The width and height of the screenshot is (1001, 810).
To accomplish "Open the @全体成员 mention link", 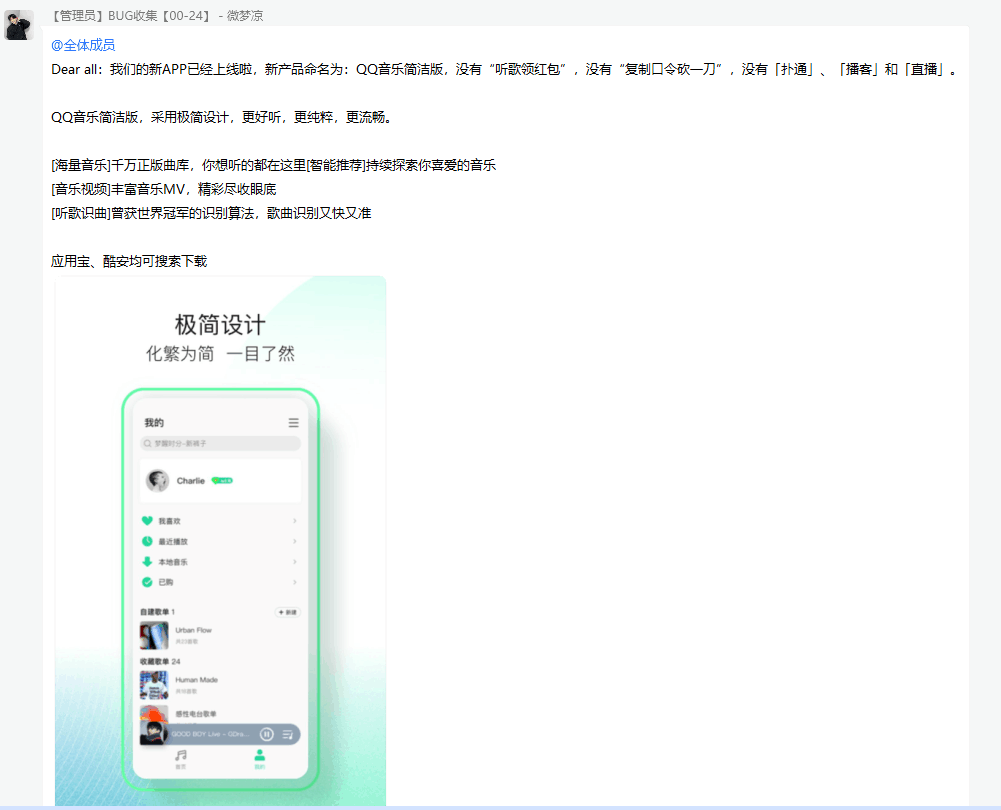I will pos(78,45).
